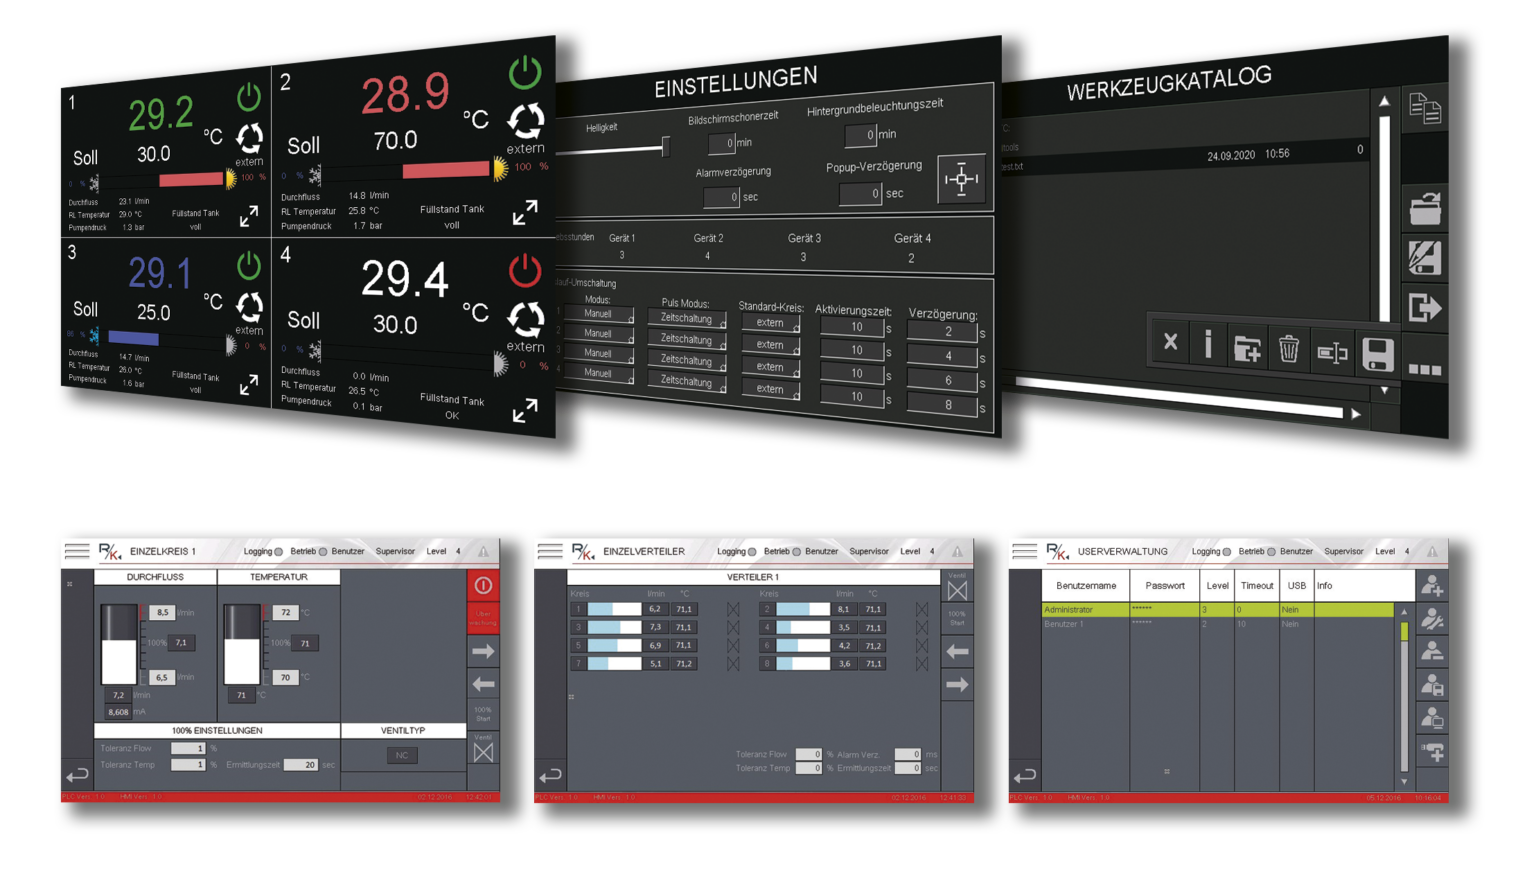Select the TEMPERATUR tab header
Viewport: 1536px width, 871px height.
pyautogui.click(x=279, y=577)
